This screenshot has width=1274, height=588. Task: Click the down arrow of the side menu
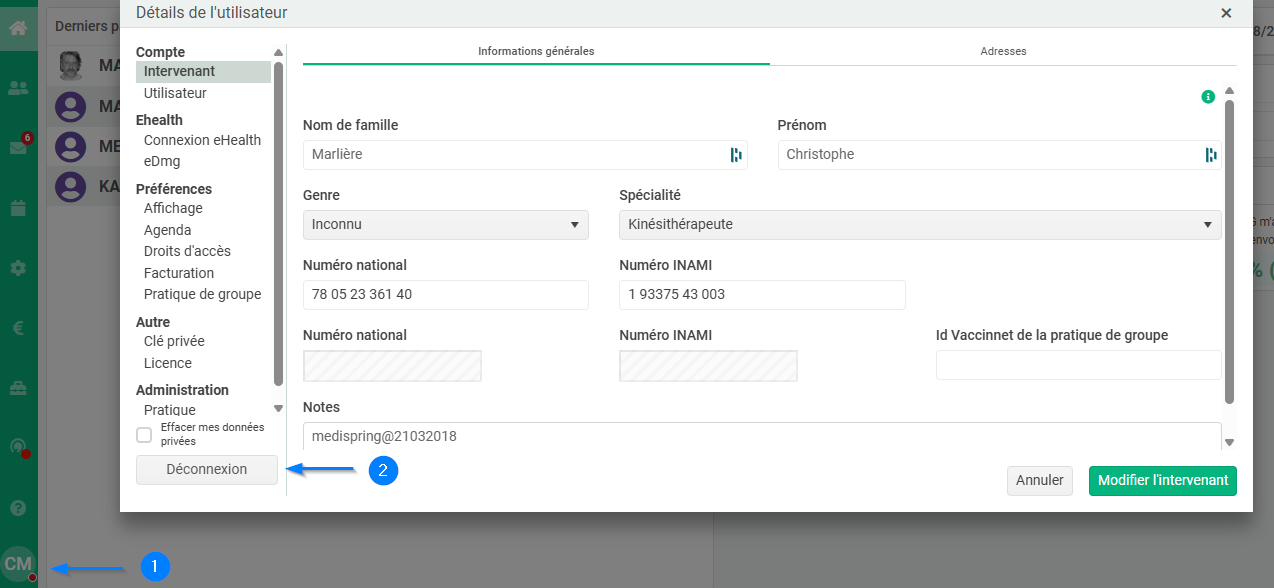pyautogui.click(x=278, y=408)
